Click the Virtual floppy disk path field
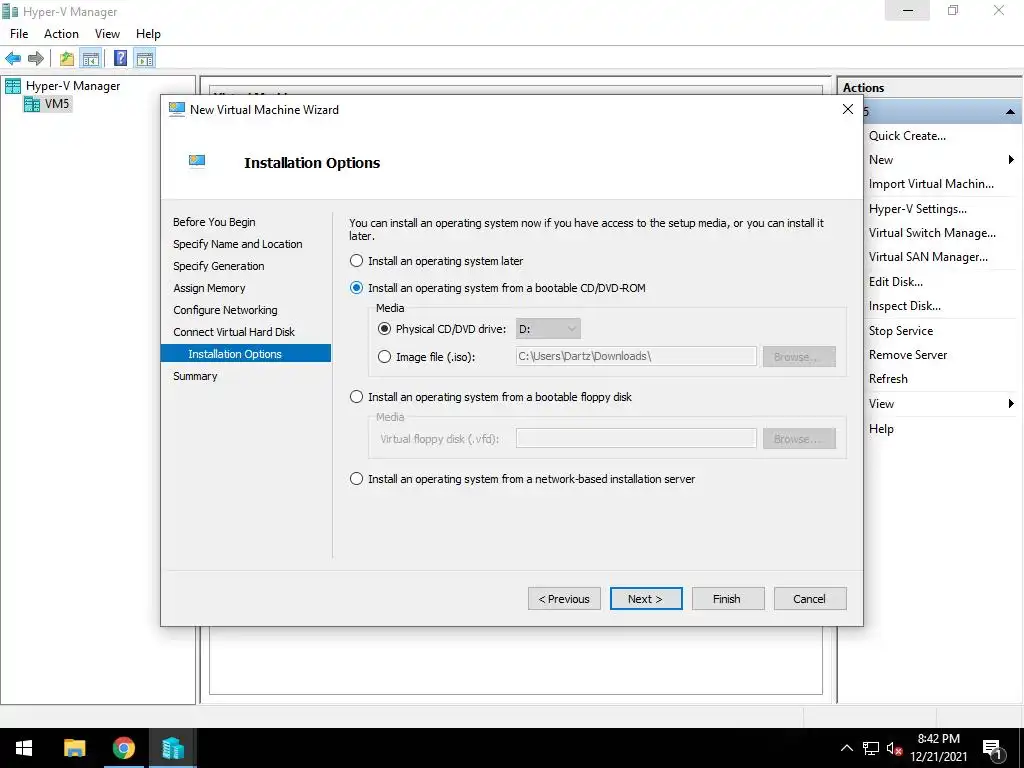 (x=636, y=438)
